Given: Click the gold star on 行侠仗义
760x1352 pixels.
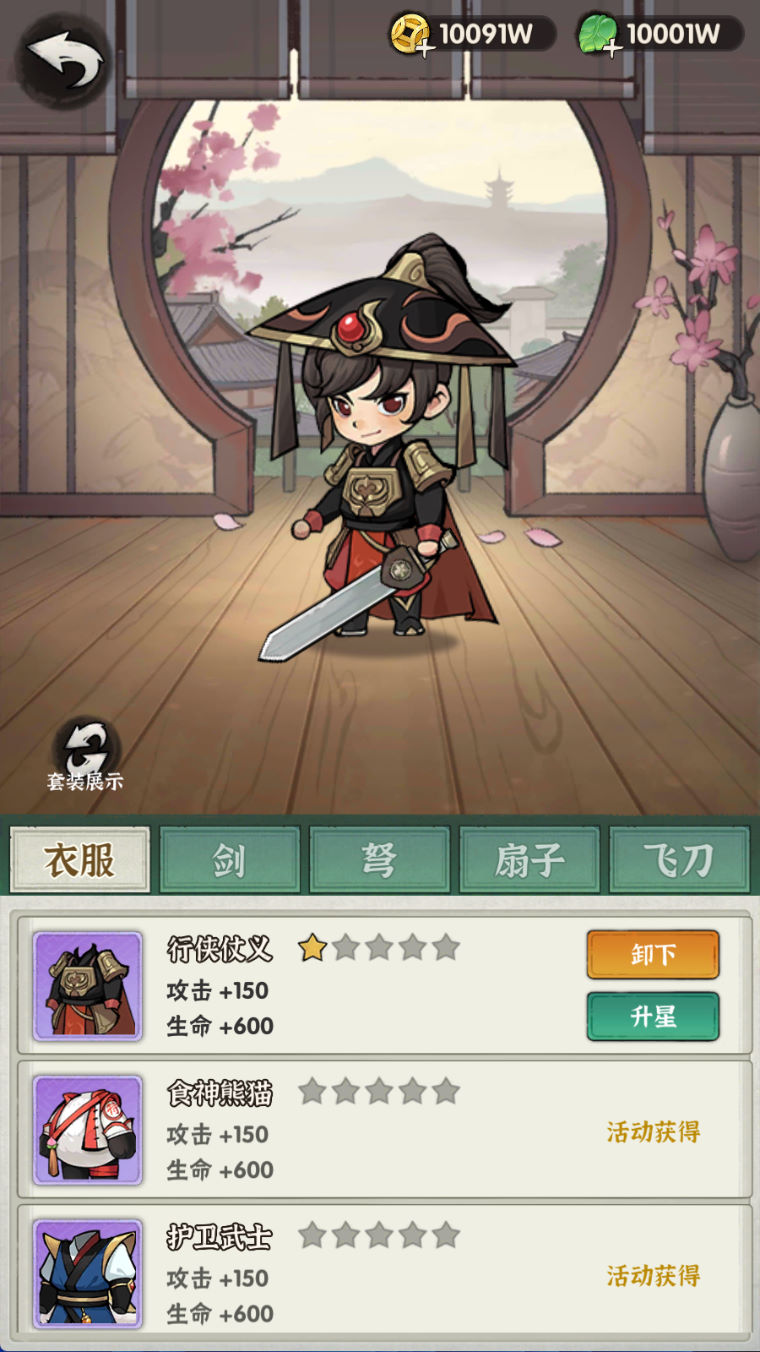Looking at the screenshot, I should pyautogui.click(x=313, y=947).
